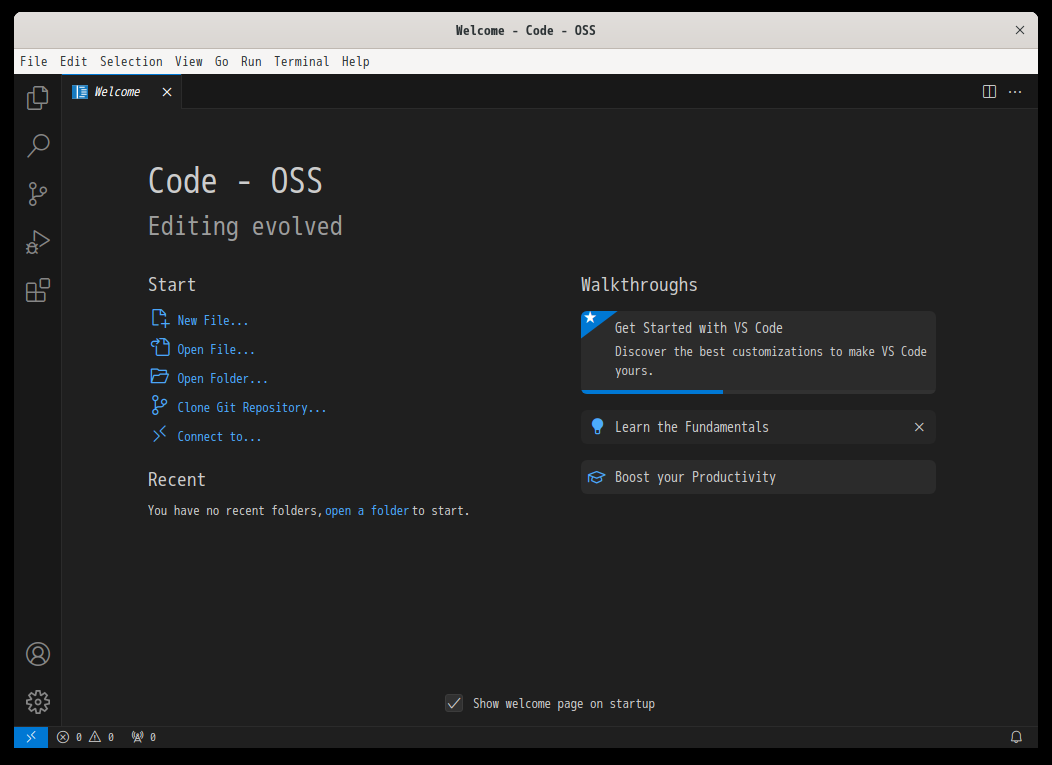Open the Selection menu
Viewport: 1052px width, 765px height.
tap(132, 62)
